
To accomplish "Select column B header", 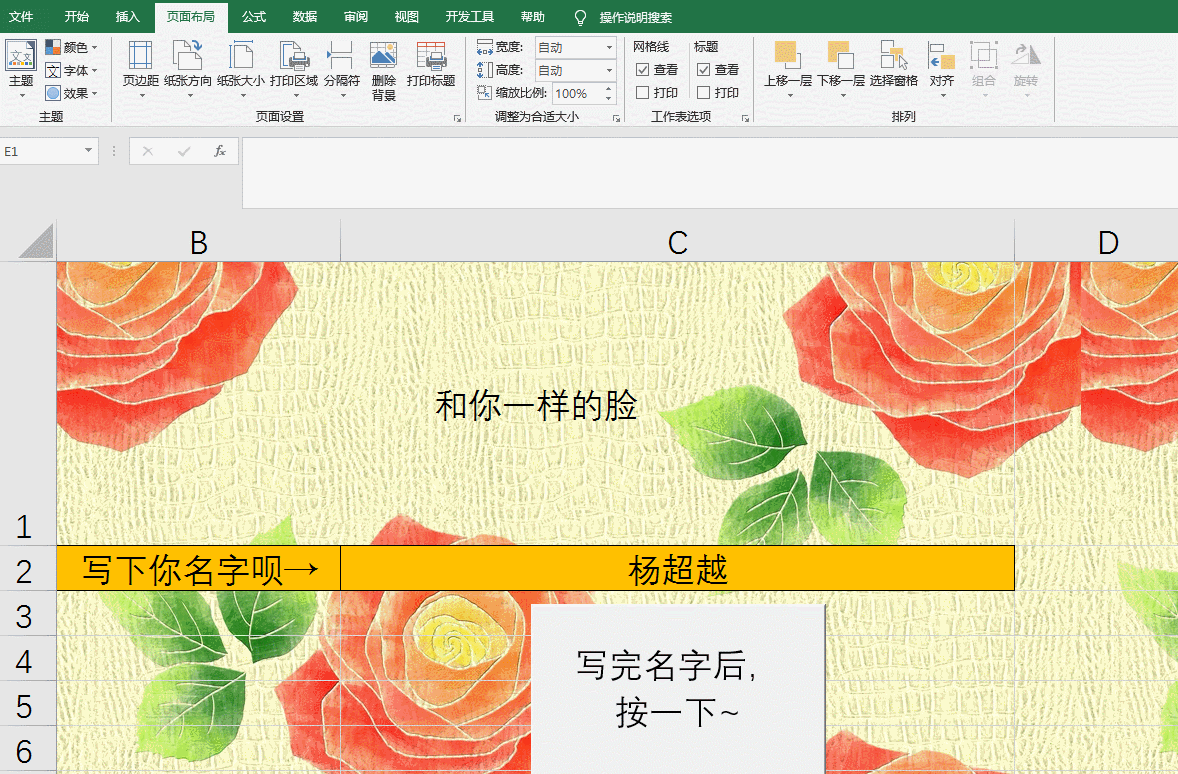I will click(x=198, y=241).
